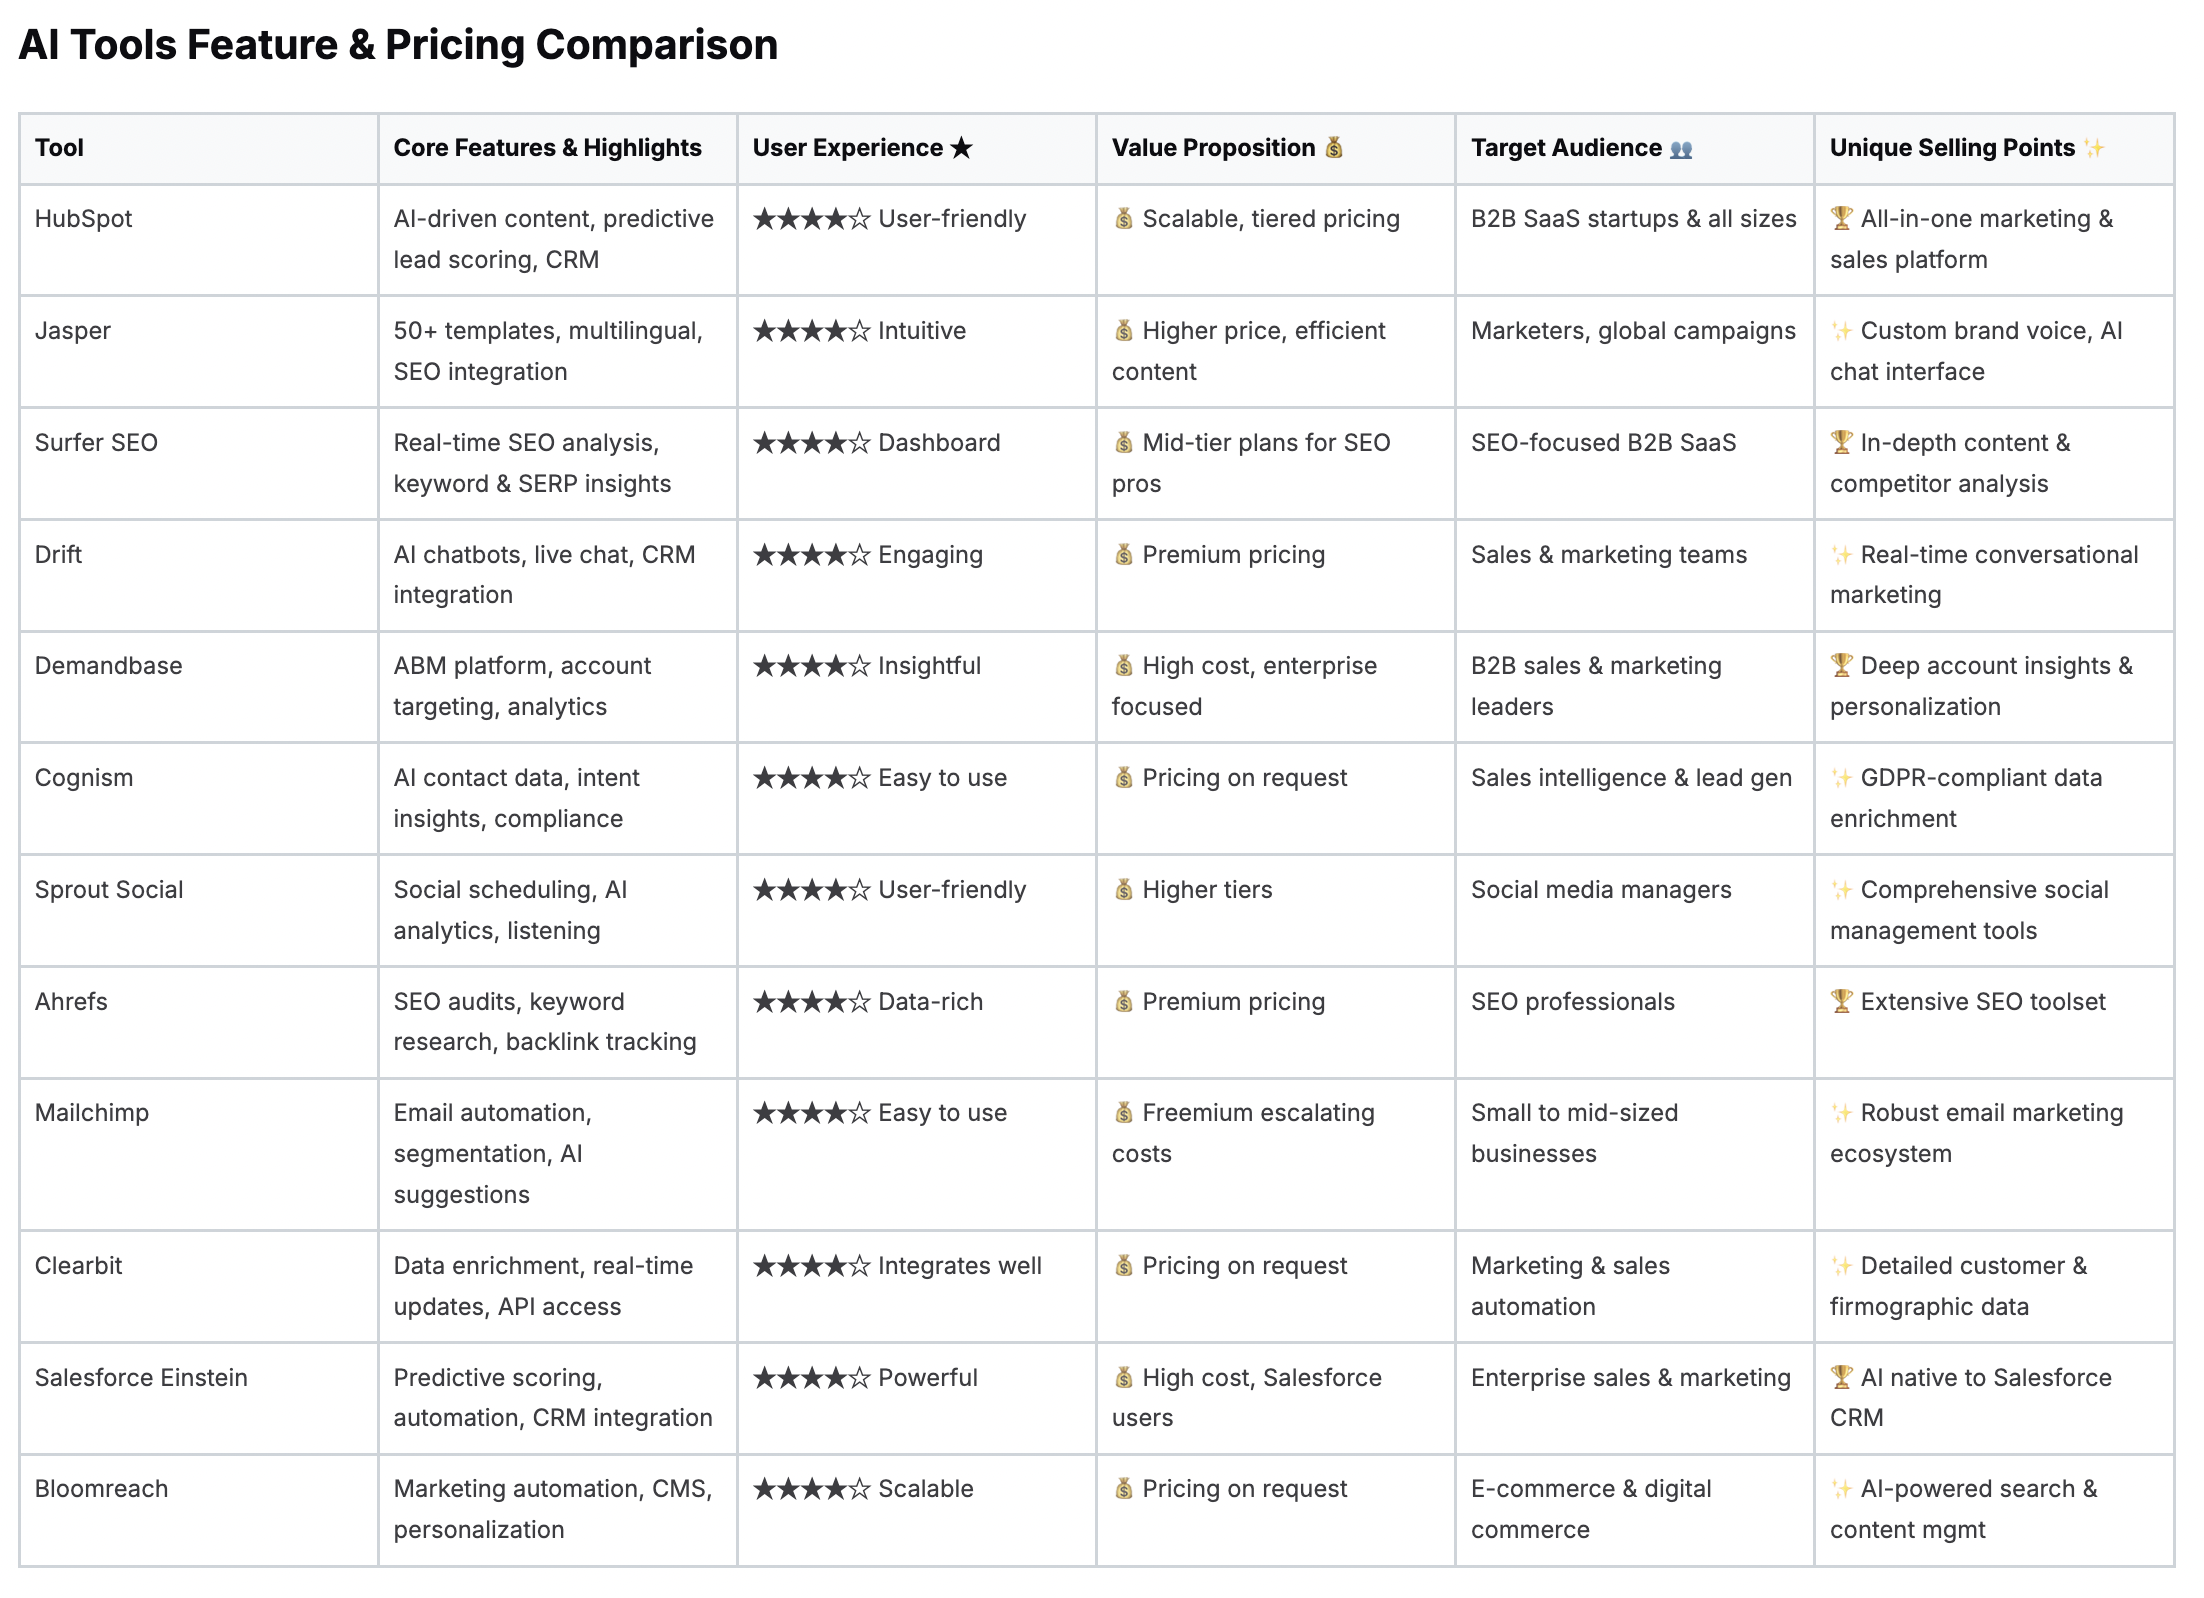Click the people icon in Target Audience header
2204x1598 pixels.
(1682, 149)
